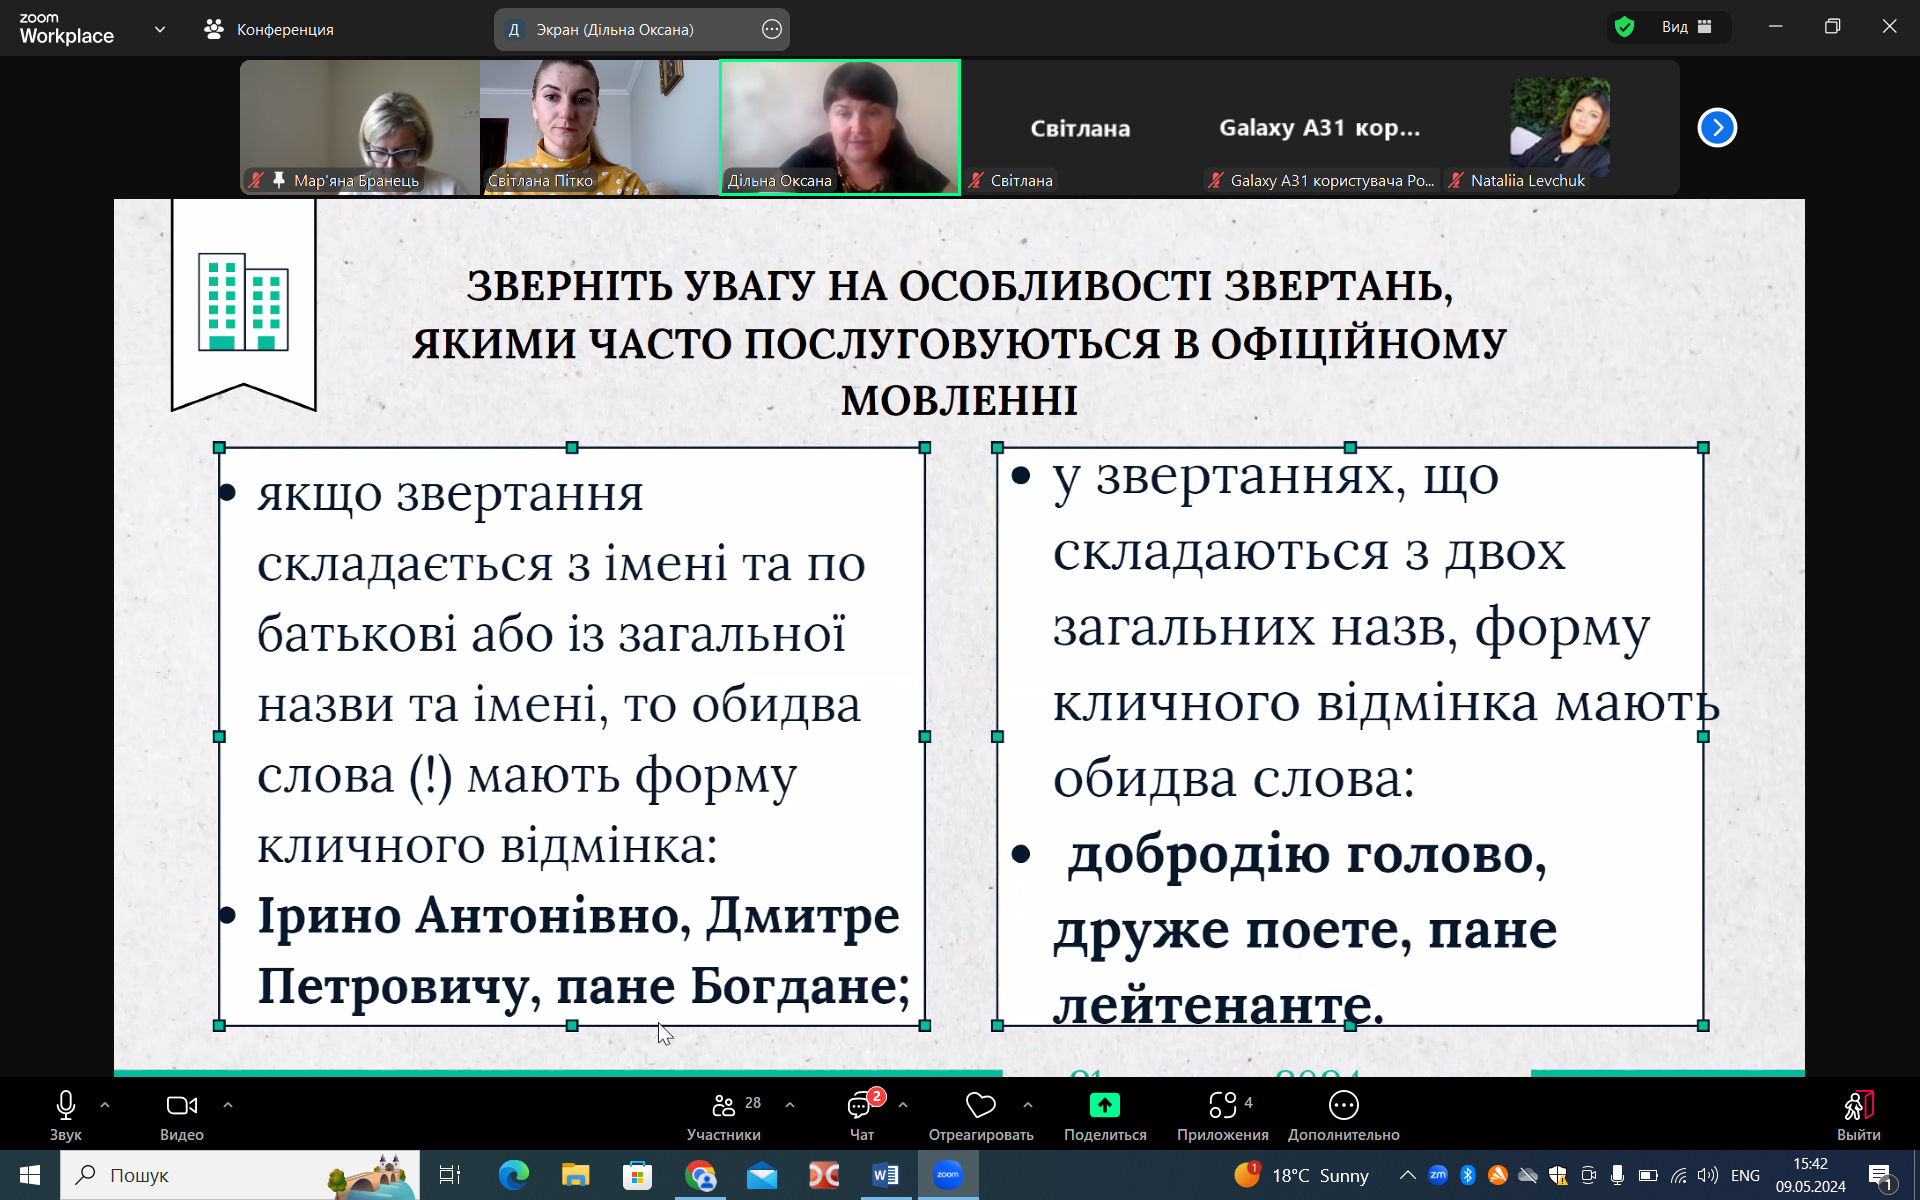
Task: Click the Участники participants icon
Action: [x=723, y=1105]
